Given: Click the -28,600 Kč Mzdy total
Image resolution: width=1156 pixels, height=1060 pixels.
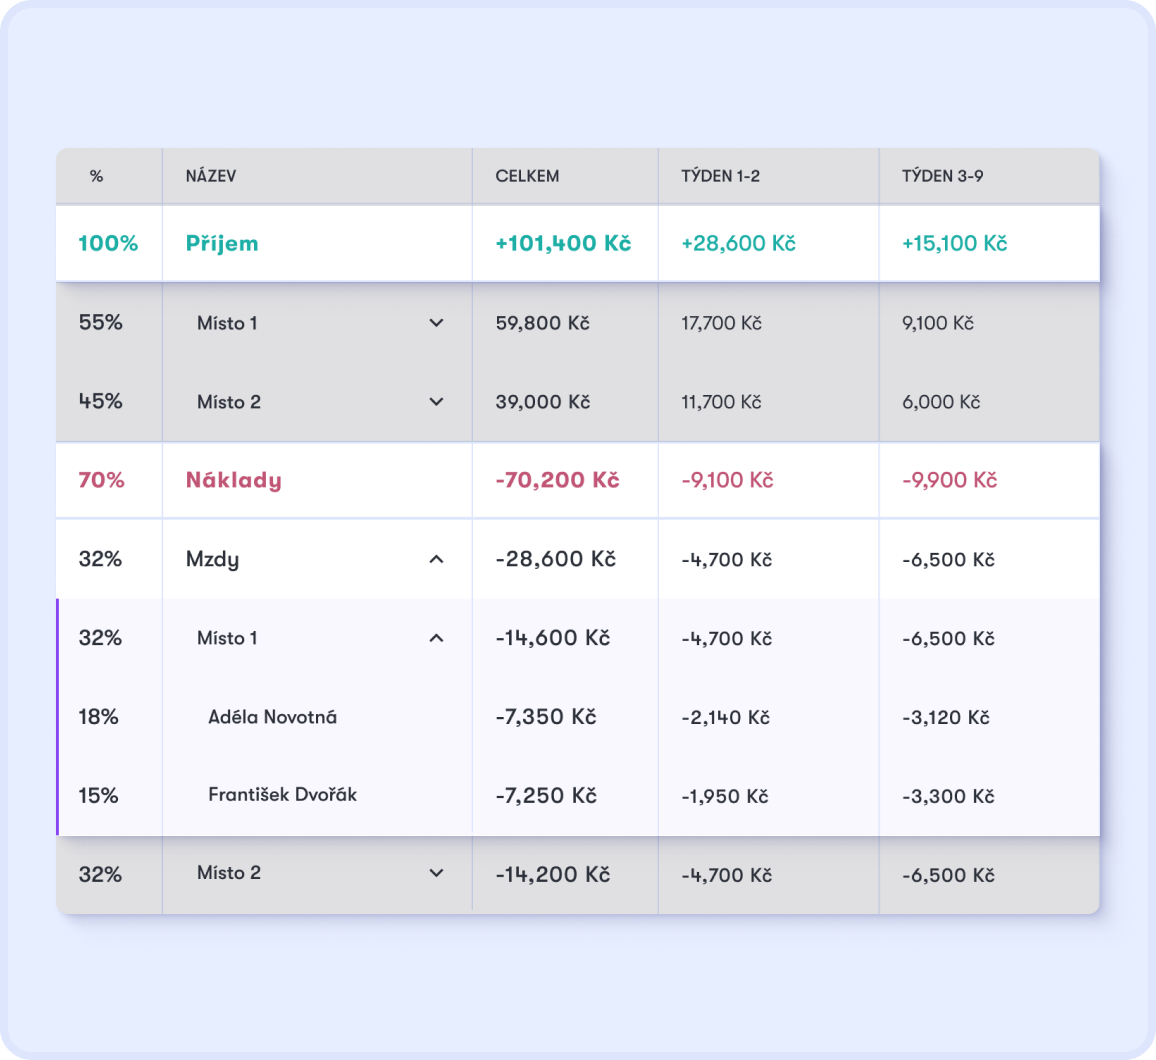Looking at the screenshot, I should pos(555,559).
